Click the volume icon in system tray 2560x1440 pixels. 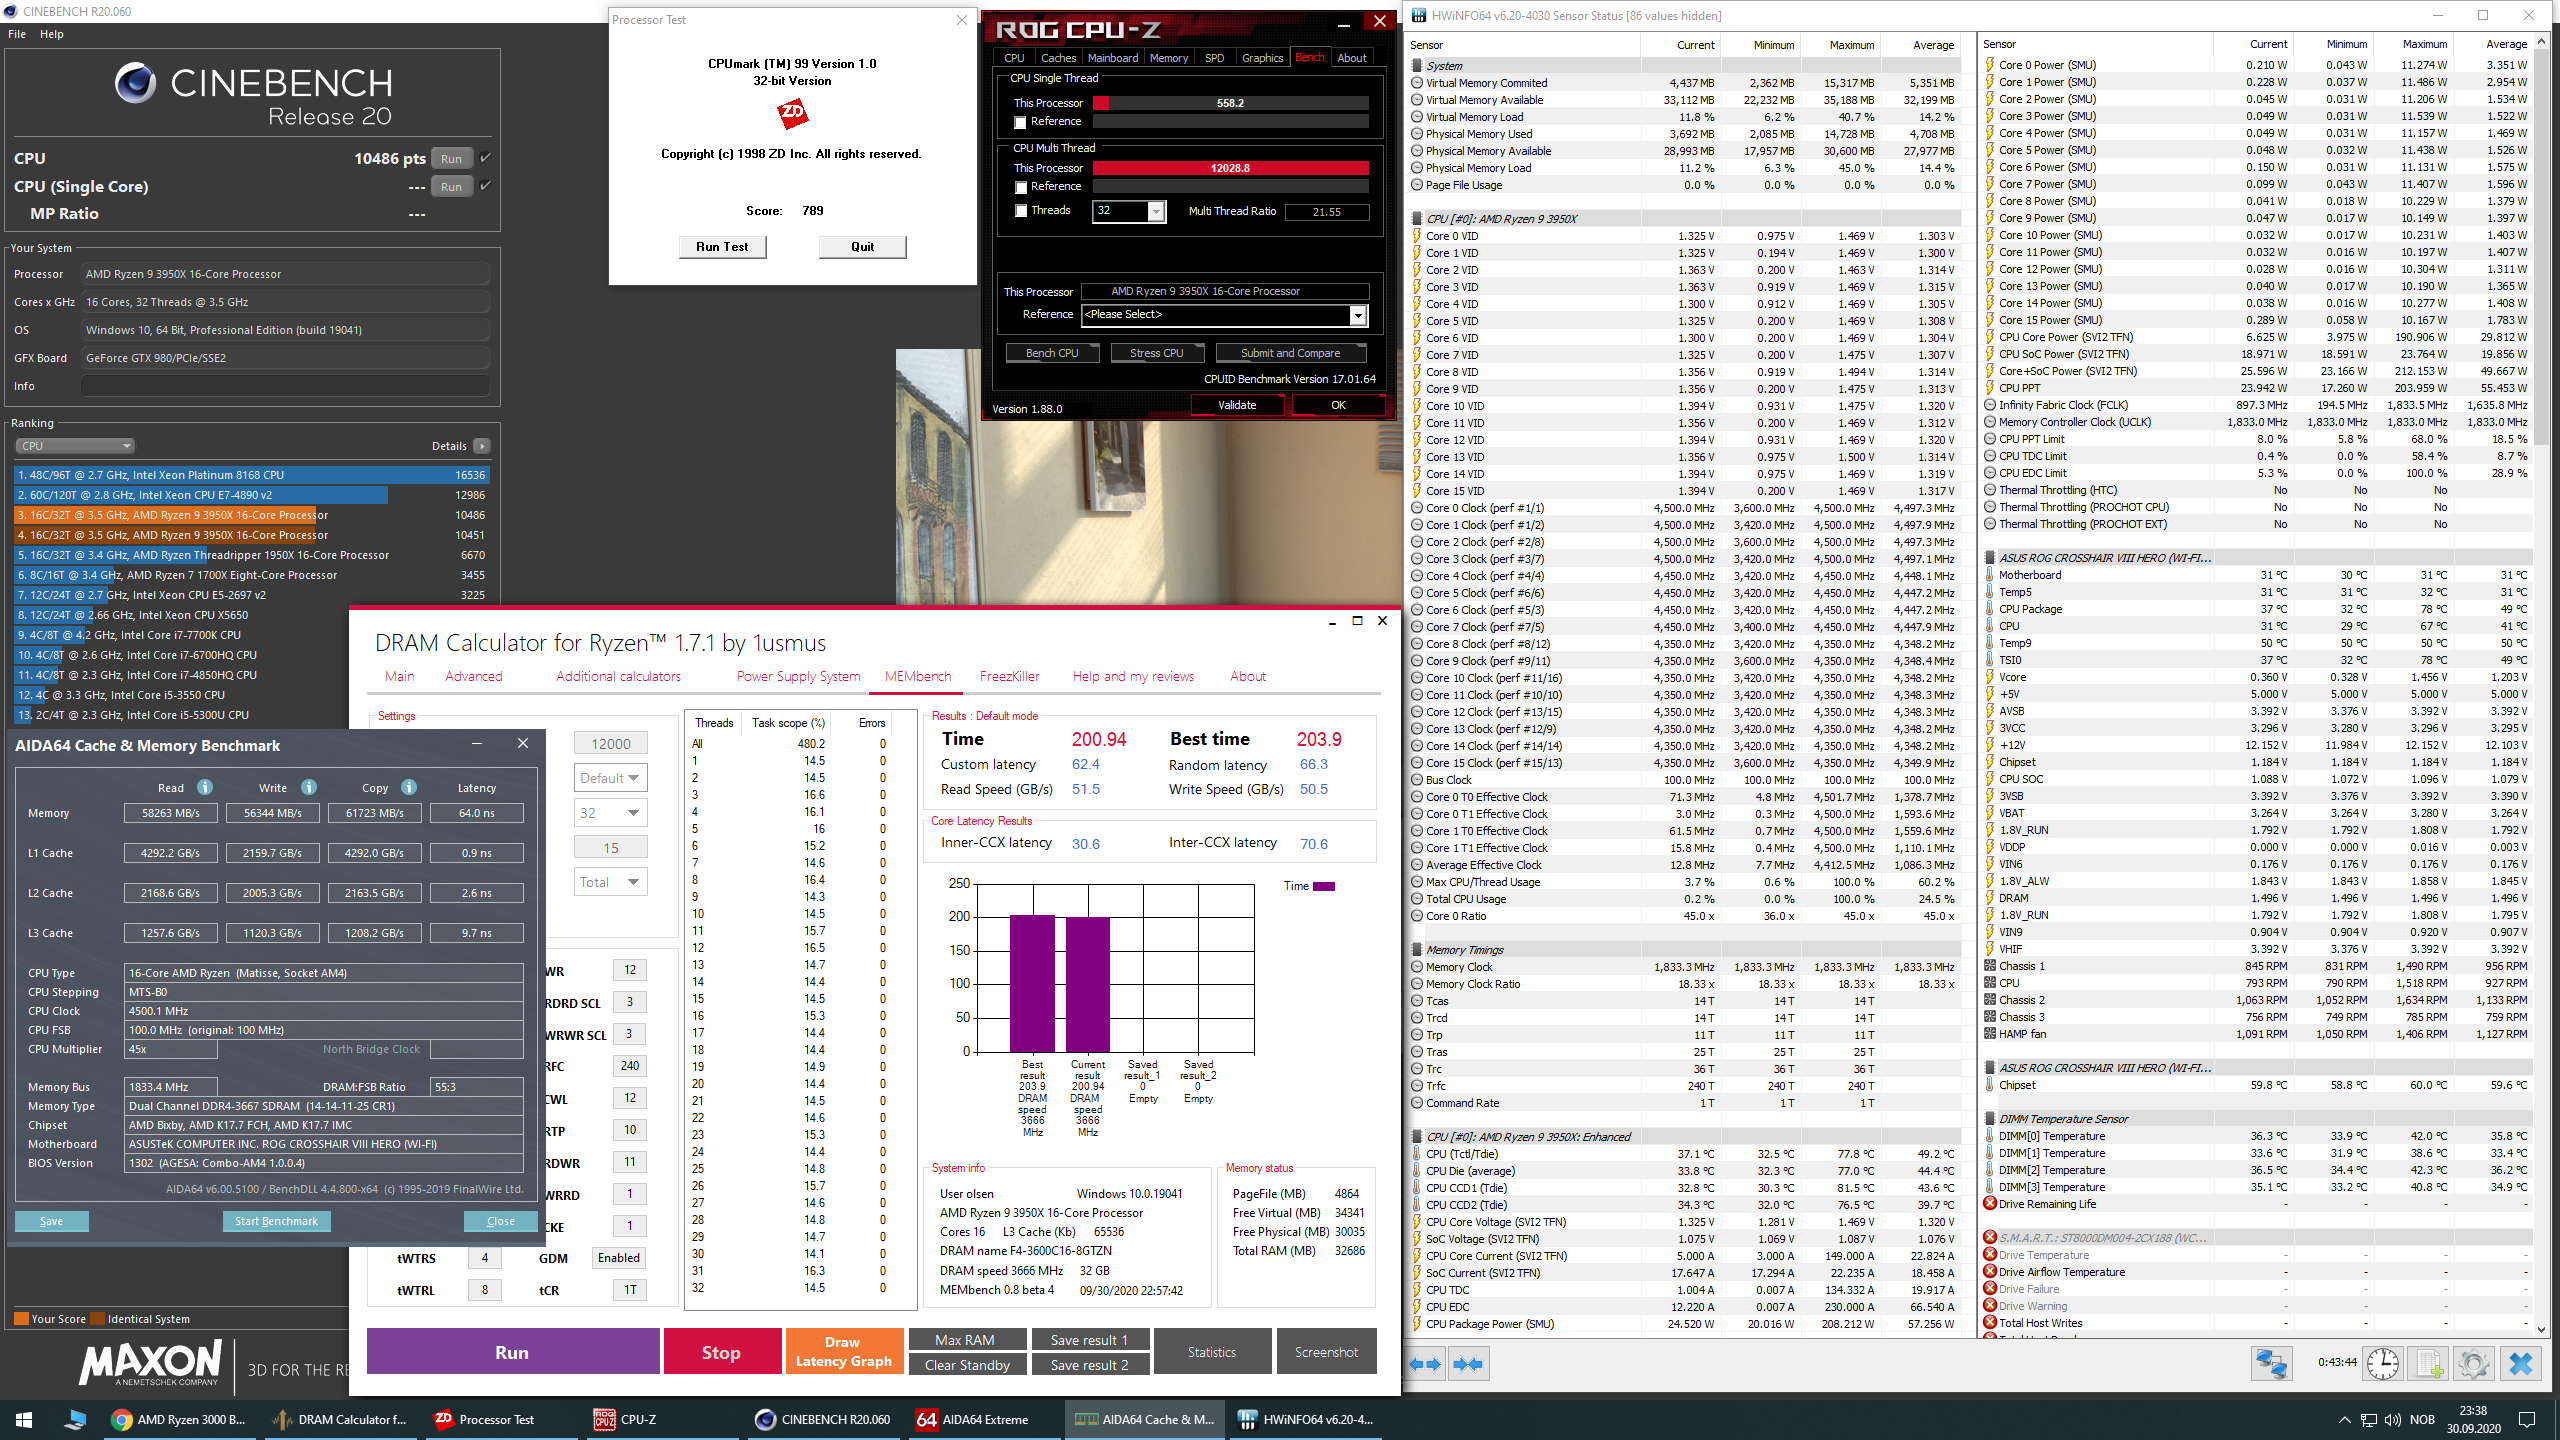pos(2393,1419)
